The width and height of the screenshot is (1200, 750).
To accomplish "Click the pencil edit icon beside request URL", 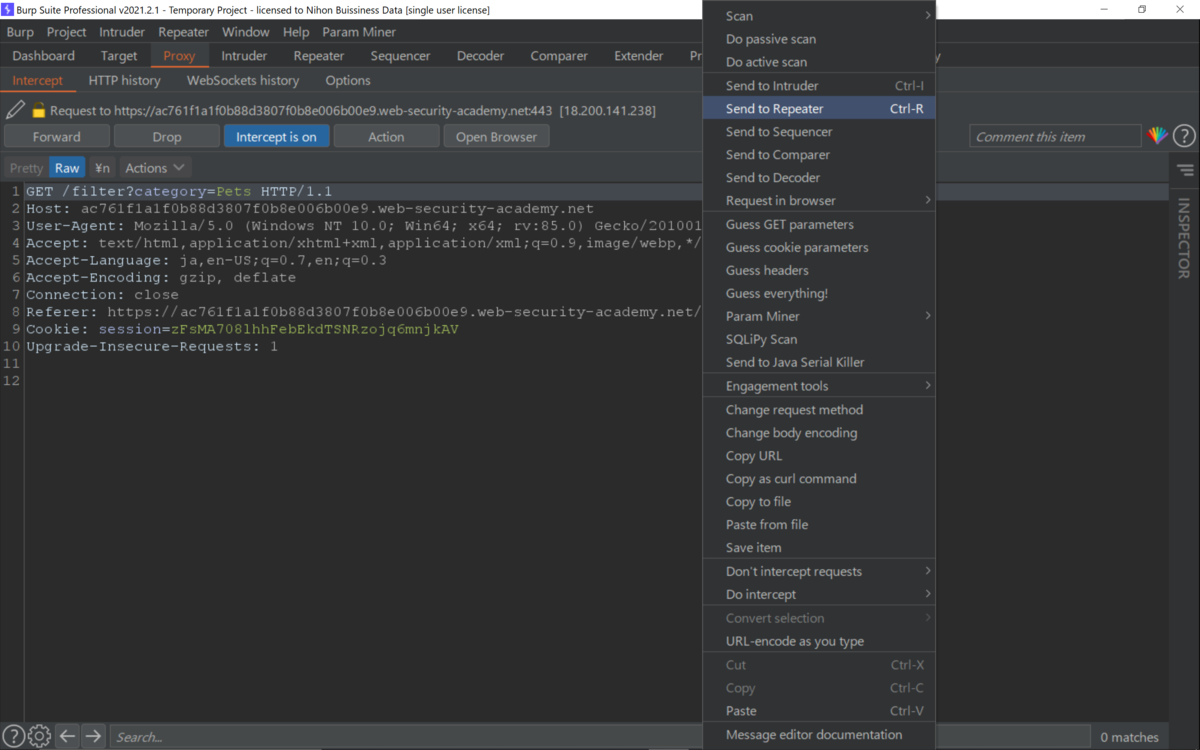I will coord(15,110).
